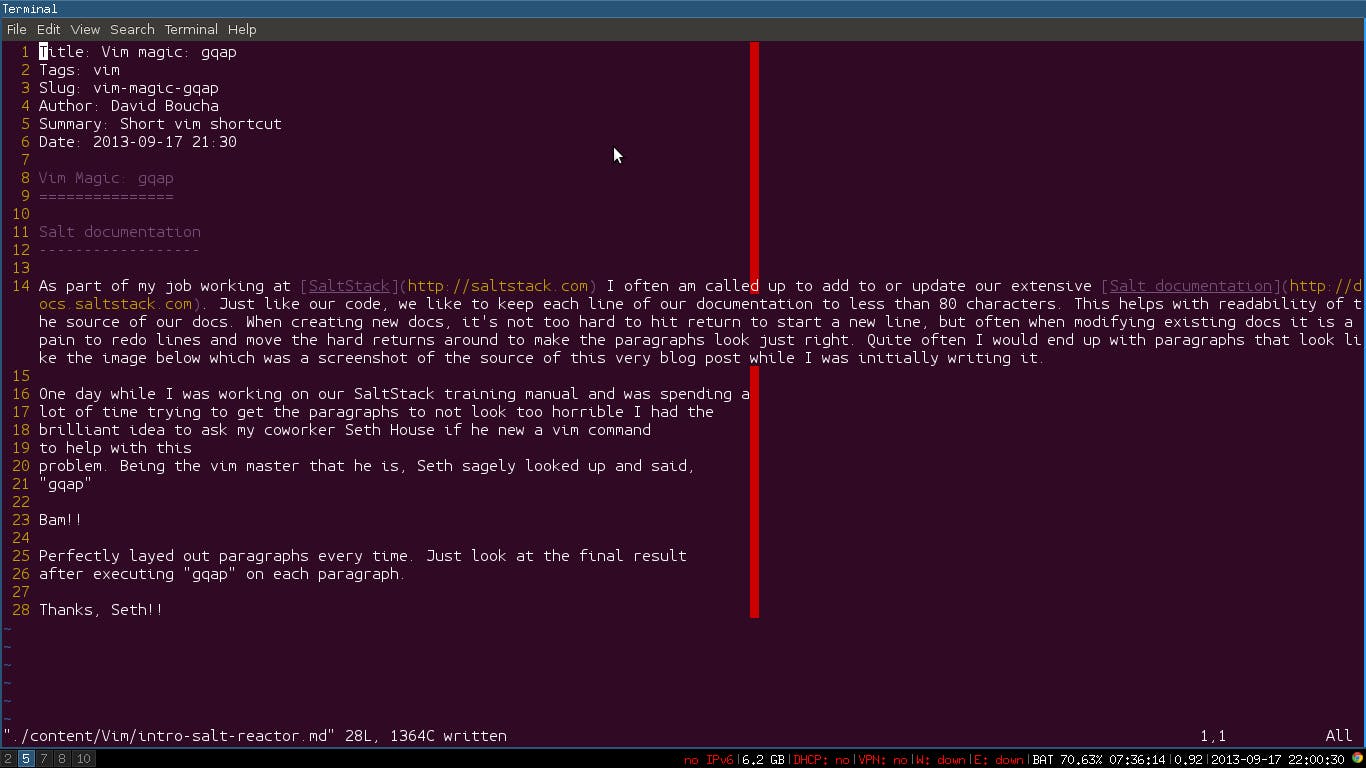Click the '6.2 GB' disk status entry
1366x768 pixels.
(x=763, y=760)
